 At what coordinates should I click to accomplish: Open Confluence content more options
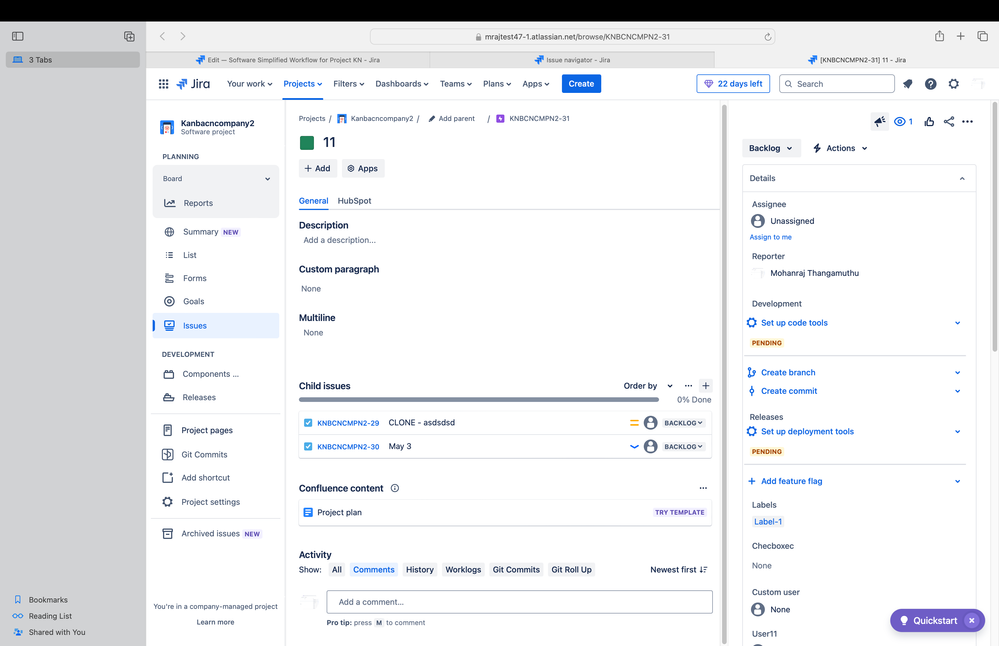pos(703,488)
